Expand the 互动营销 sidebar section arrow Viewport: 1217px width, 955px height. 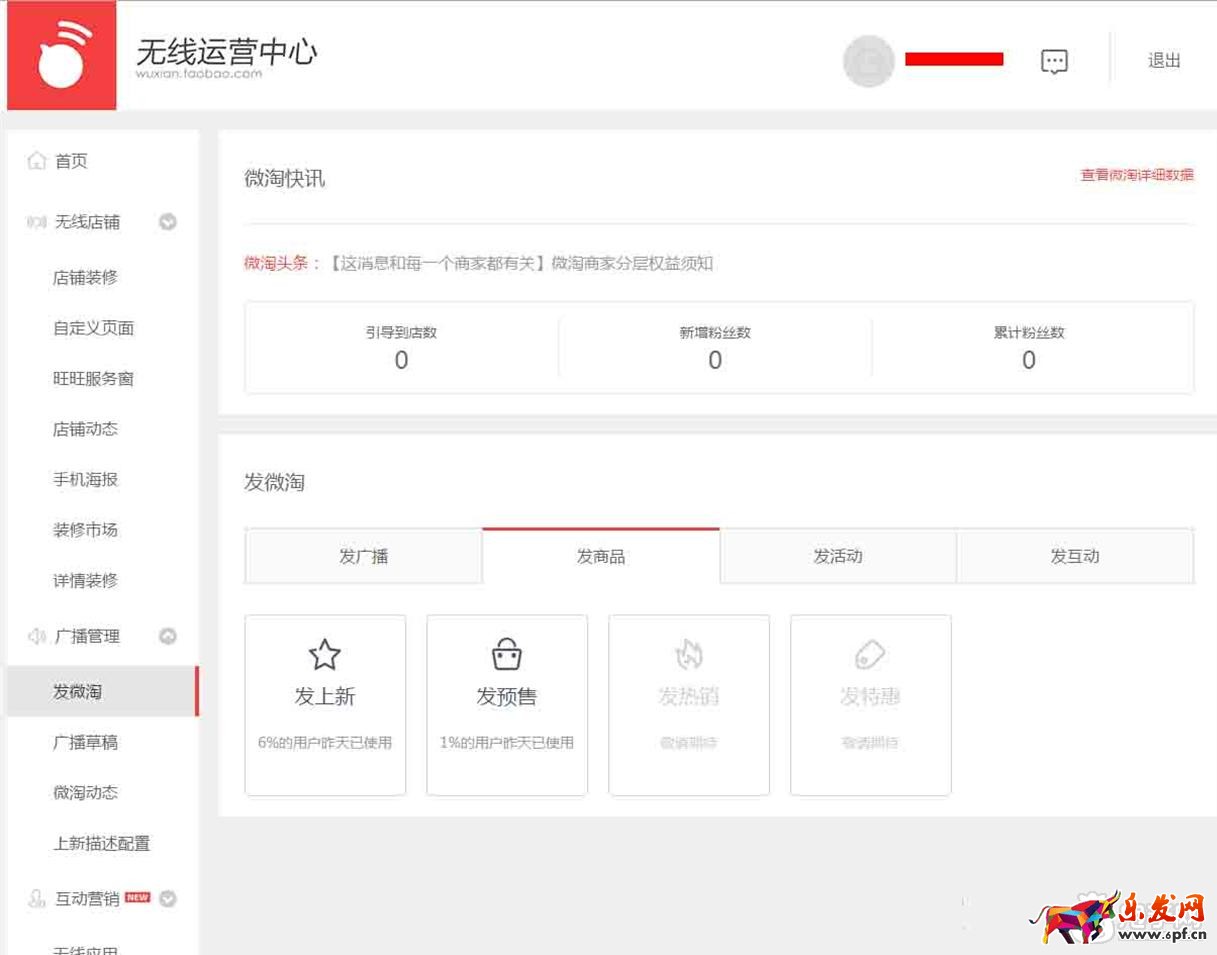click(x=168, y=898)
